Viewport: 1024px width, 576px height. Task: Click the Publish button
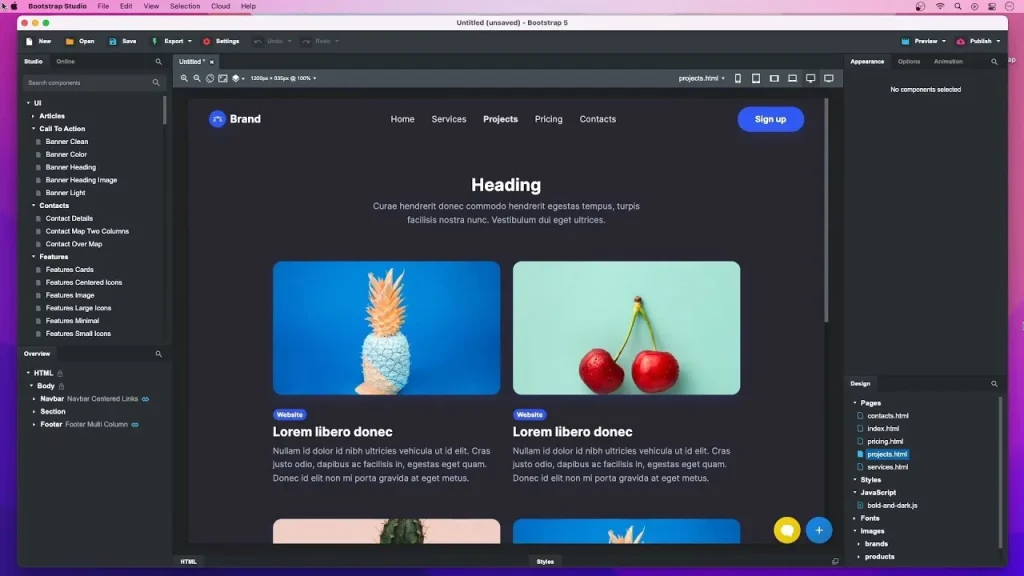[x=974, y=41]
